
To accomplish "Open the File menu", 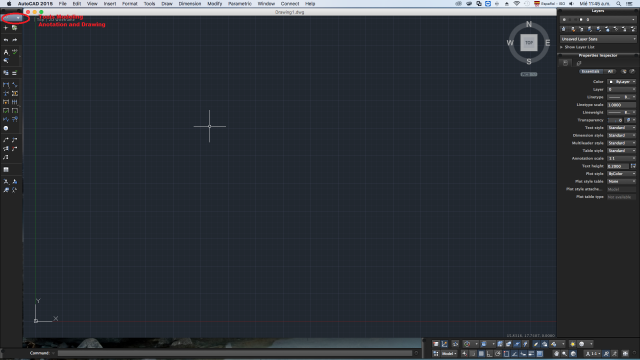I will click(x=62, y=4).
